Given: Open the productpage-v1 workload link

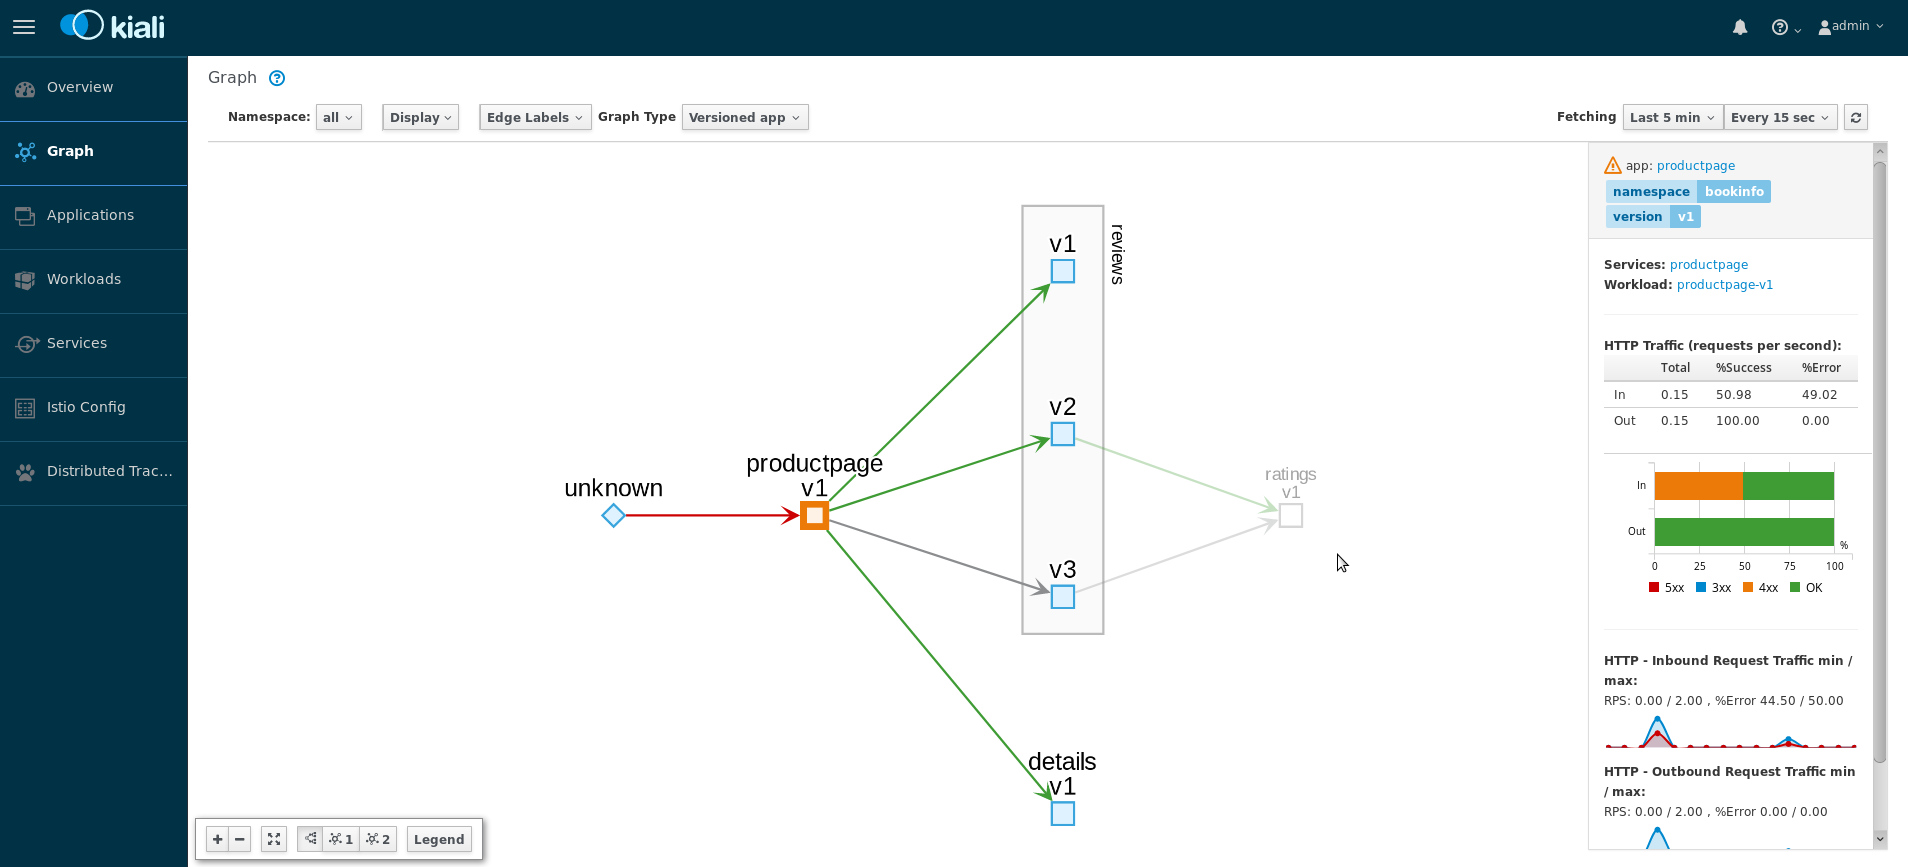Looking at the screenshot, I should pos(1724,285).
